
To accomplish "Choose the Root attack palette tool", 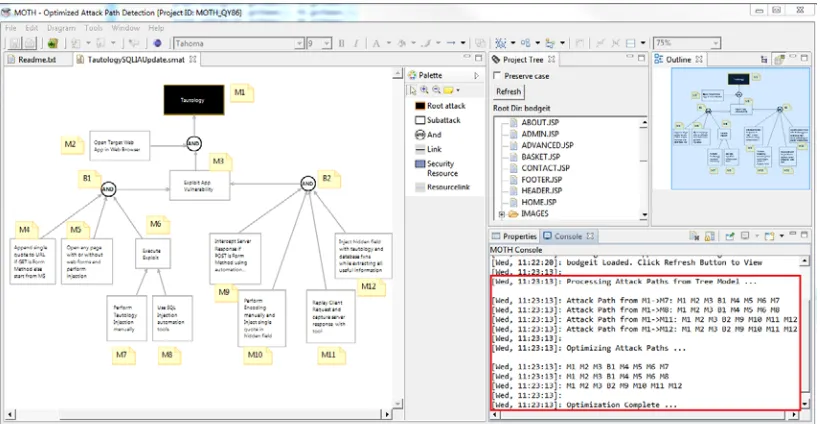I will point(440,106).
